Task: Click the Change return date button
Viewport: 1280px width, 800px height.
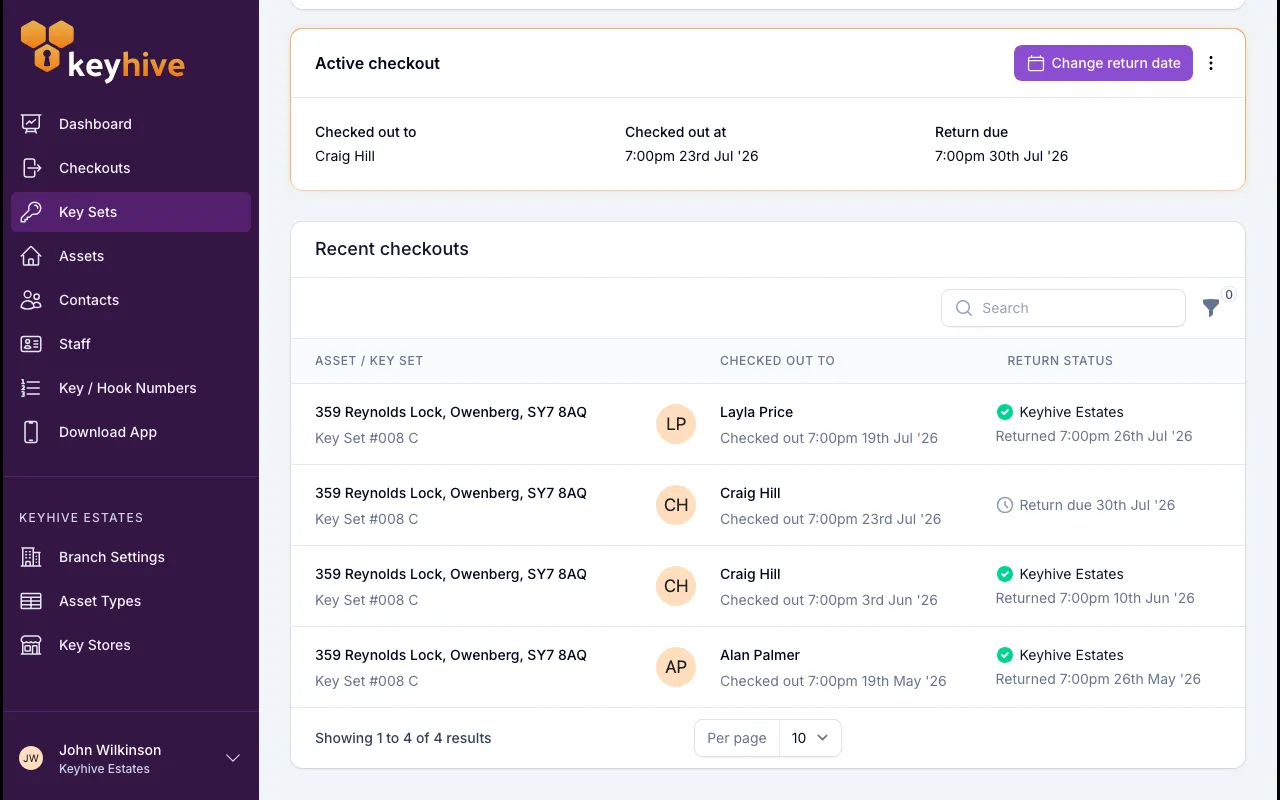Action: [x=1103, y=63]
